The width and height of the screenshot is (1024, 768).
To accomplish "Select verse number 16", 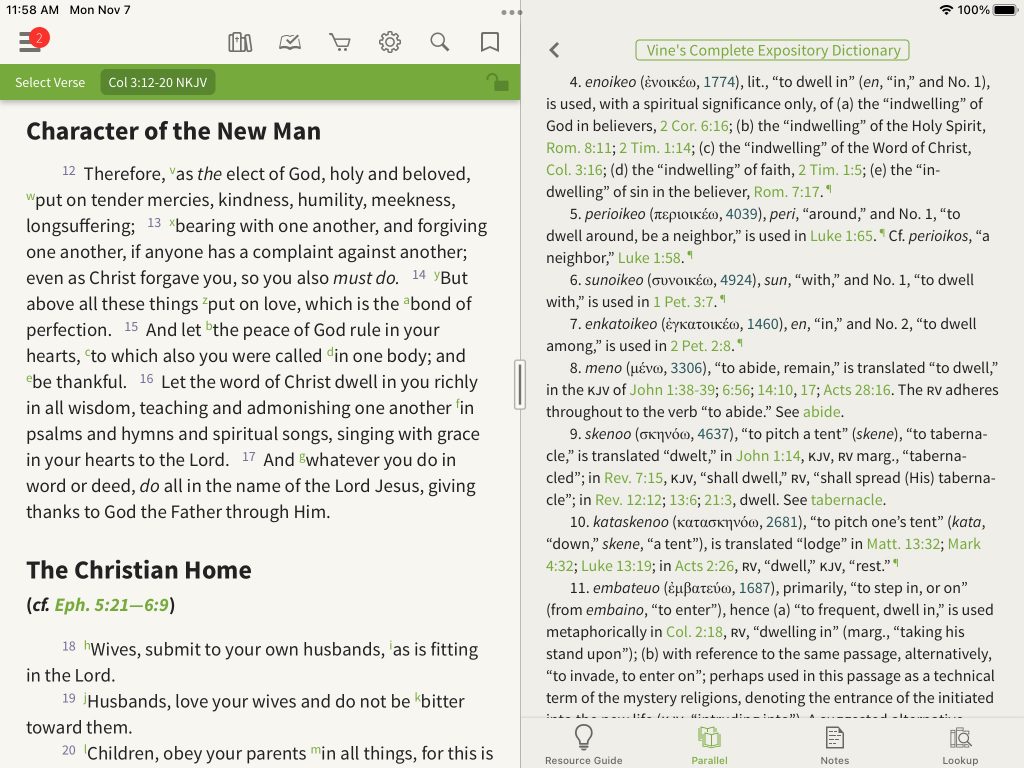I will (147, 379).
